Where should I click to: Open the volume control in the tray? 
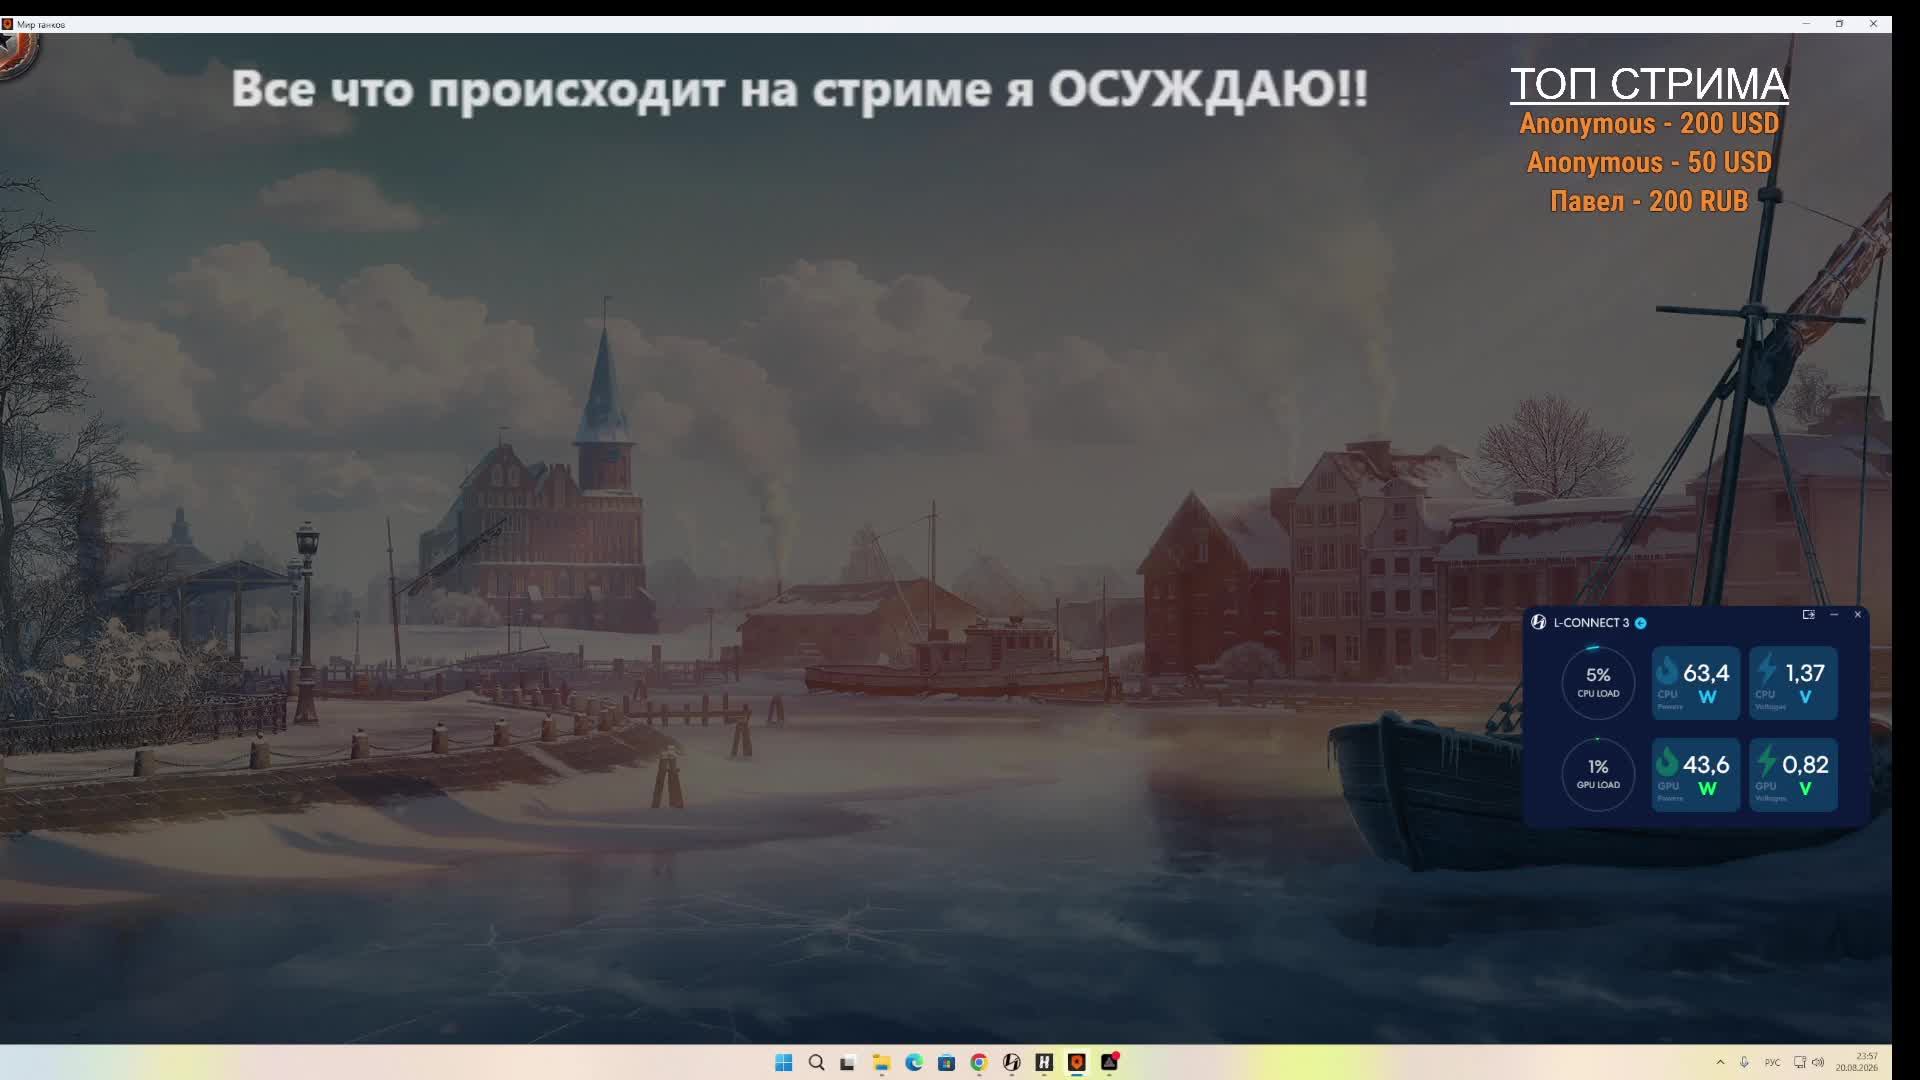point(1818,1062)
